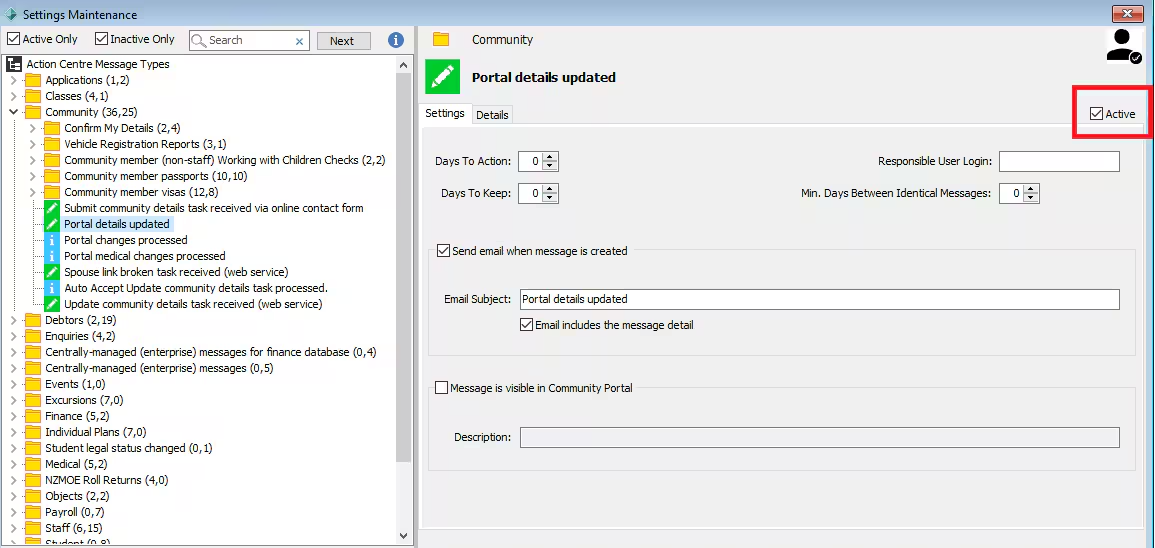This screenshot has width=1155, height=548.
Task: Click the Community member passports folder icon
Action: [52, 176]
